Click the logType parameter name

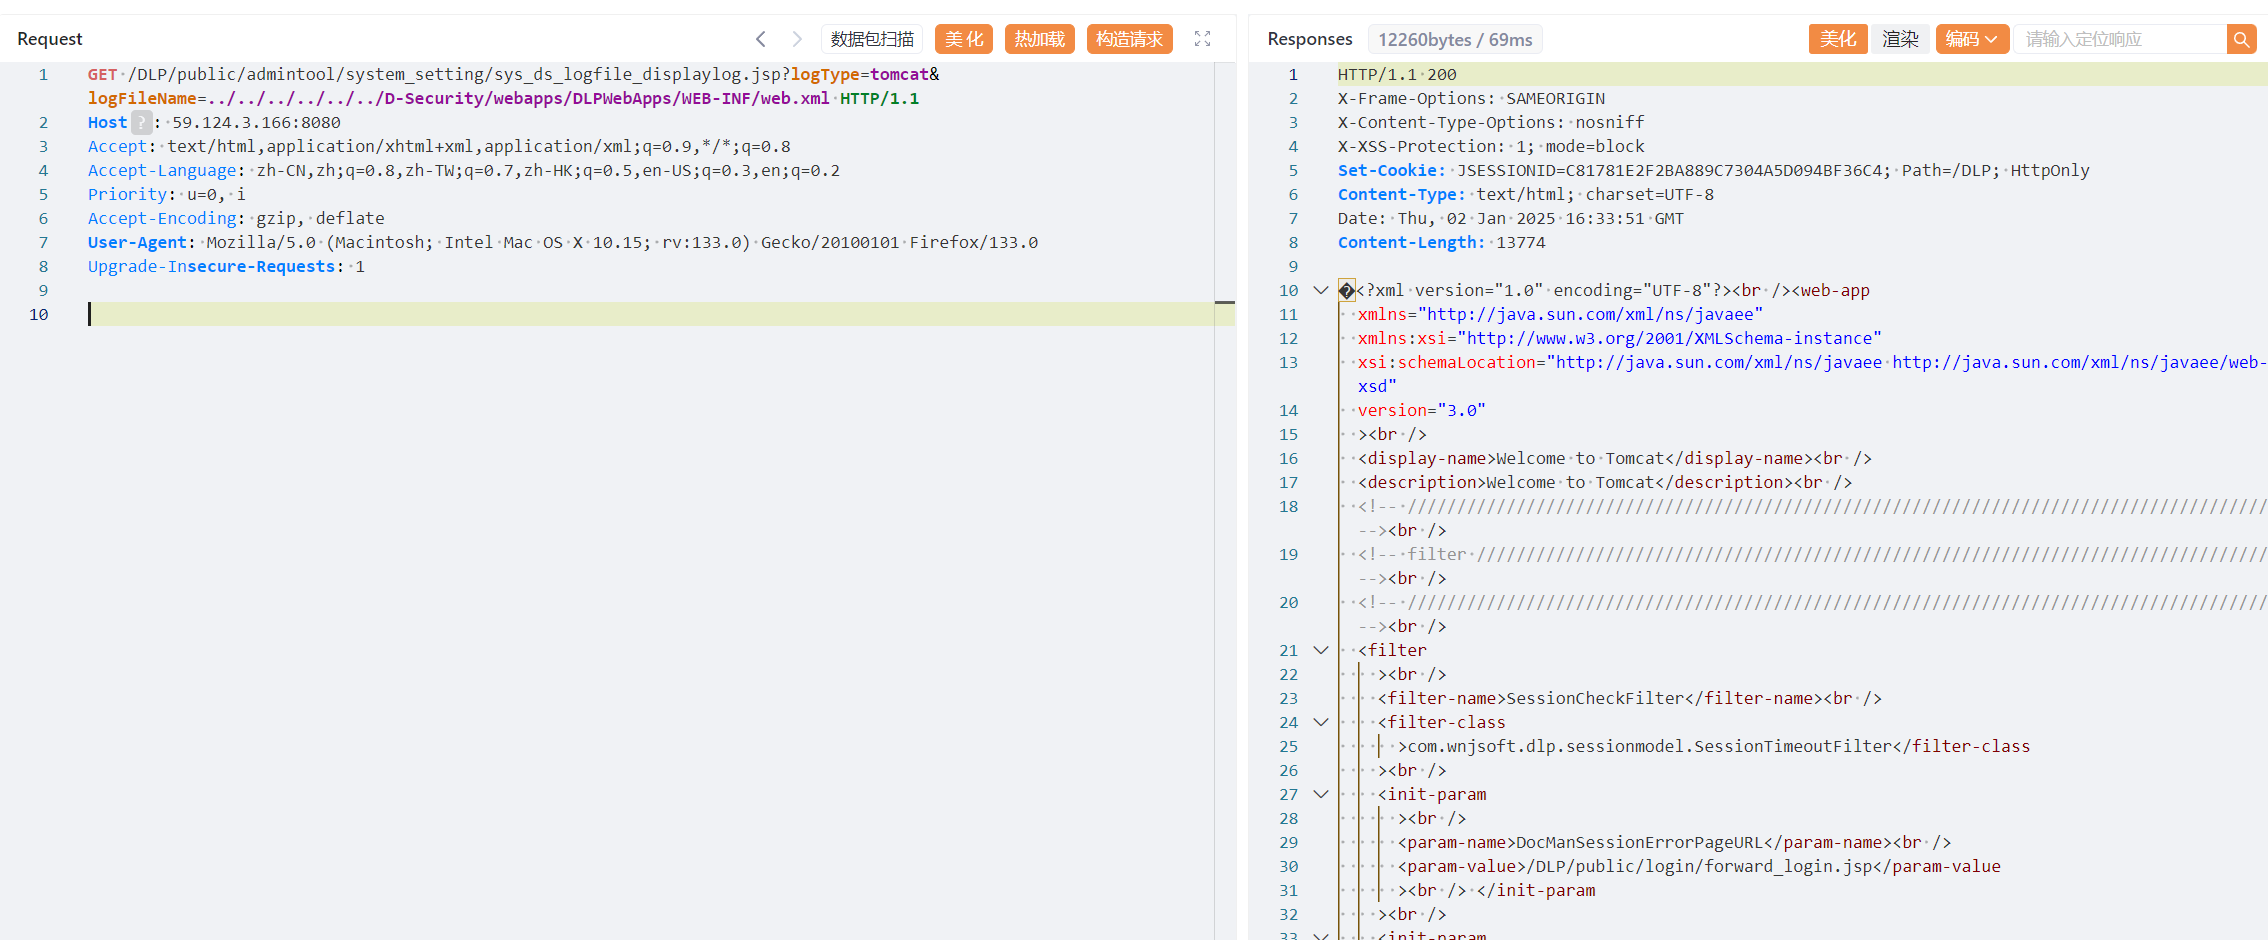point(825,74)
